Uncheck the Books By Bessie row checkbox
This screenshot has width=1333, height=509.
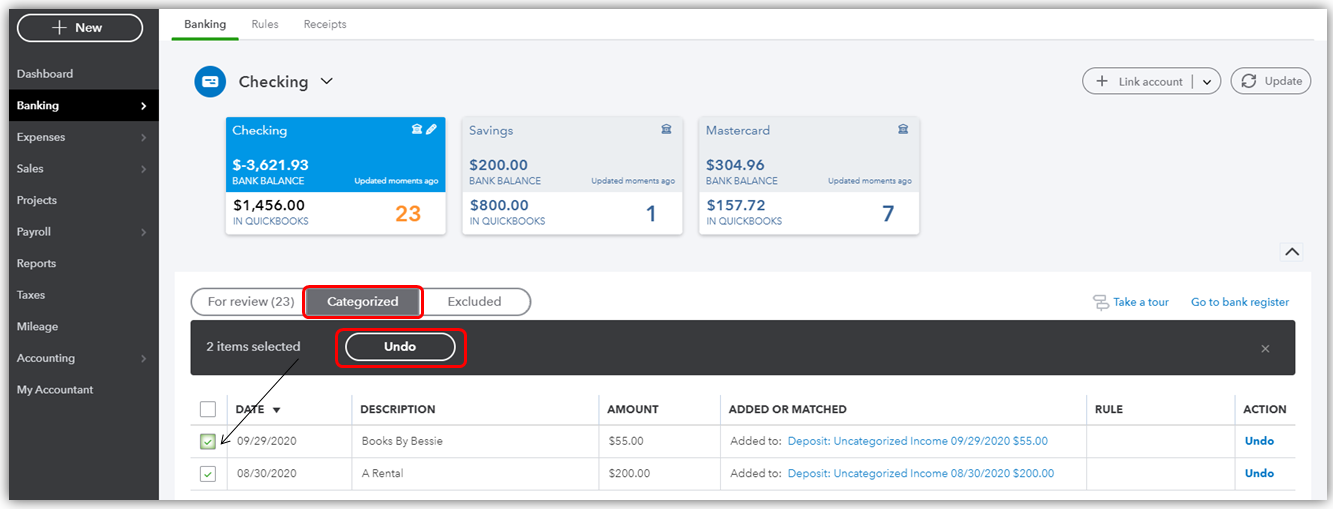208,441
